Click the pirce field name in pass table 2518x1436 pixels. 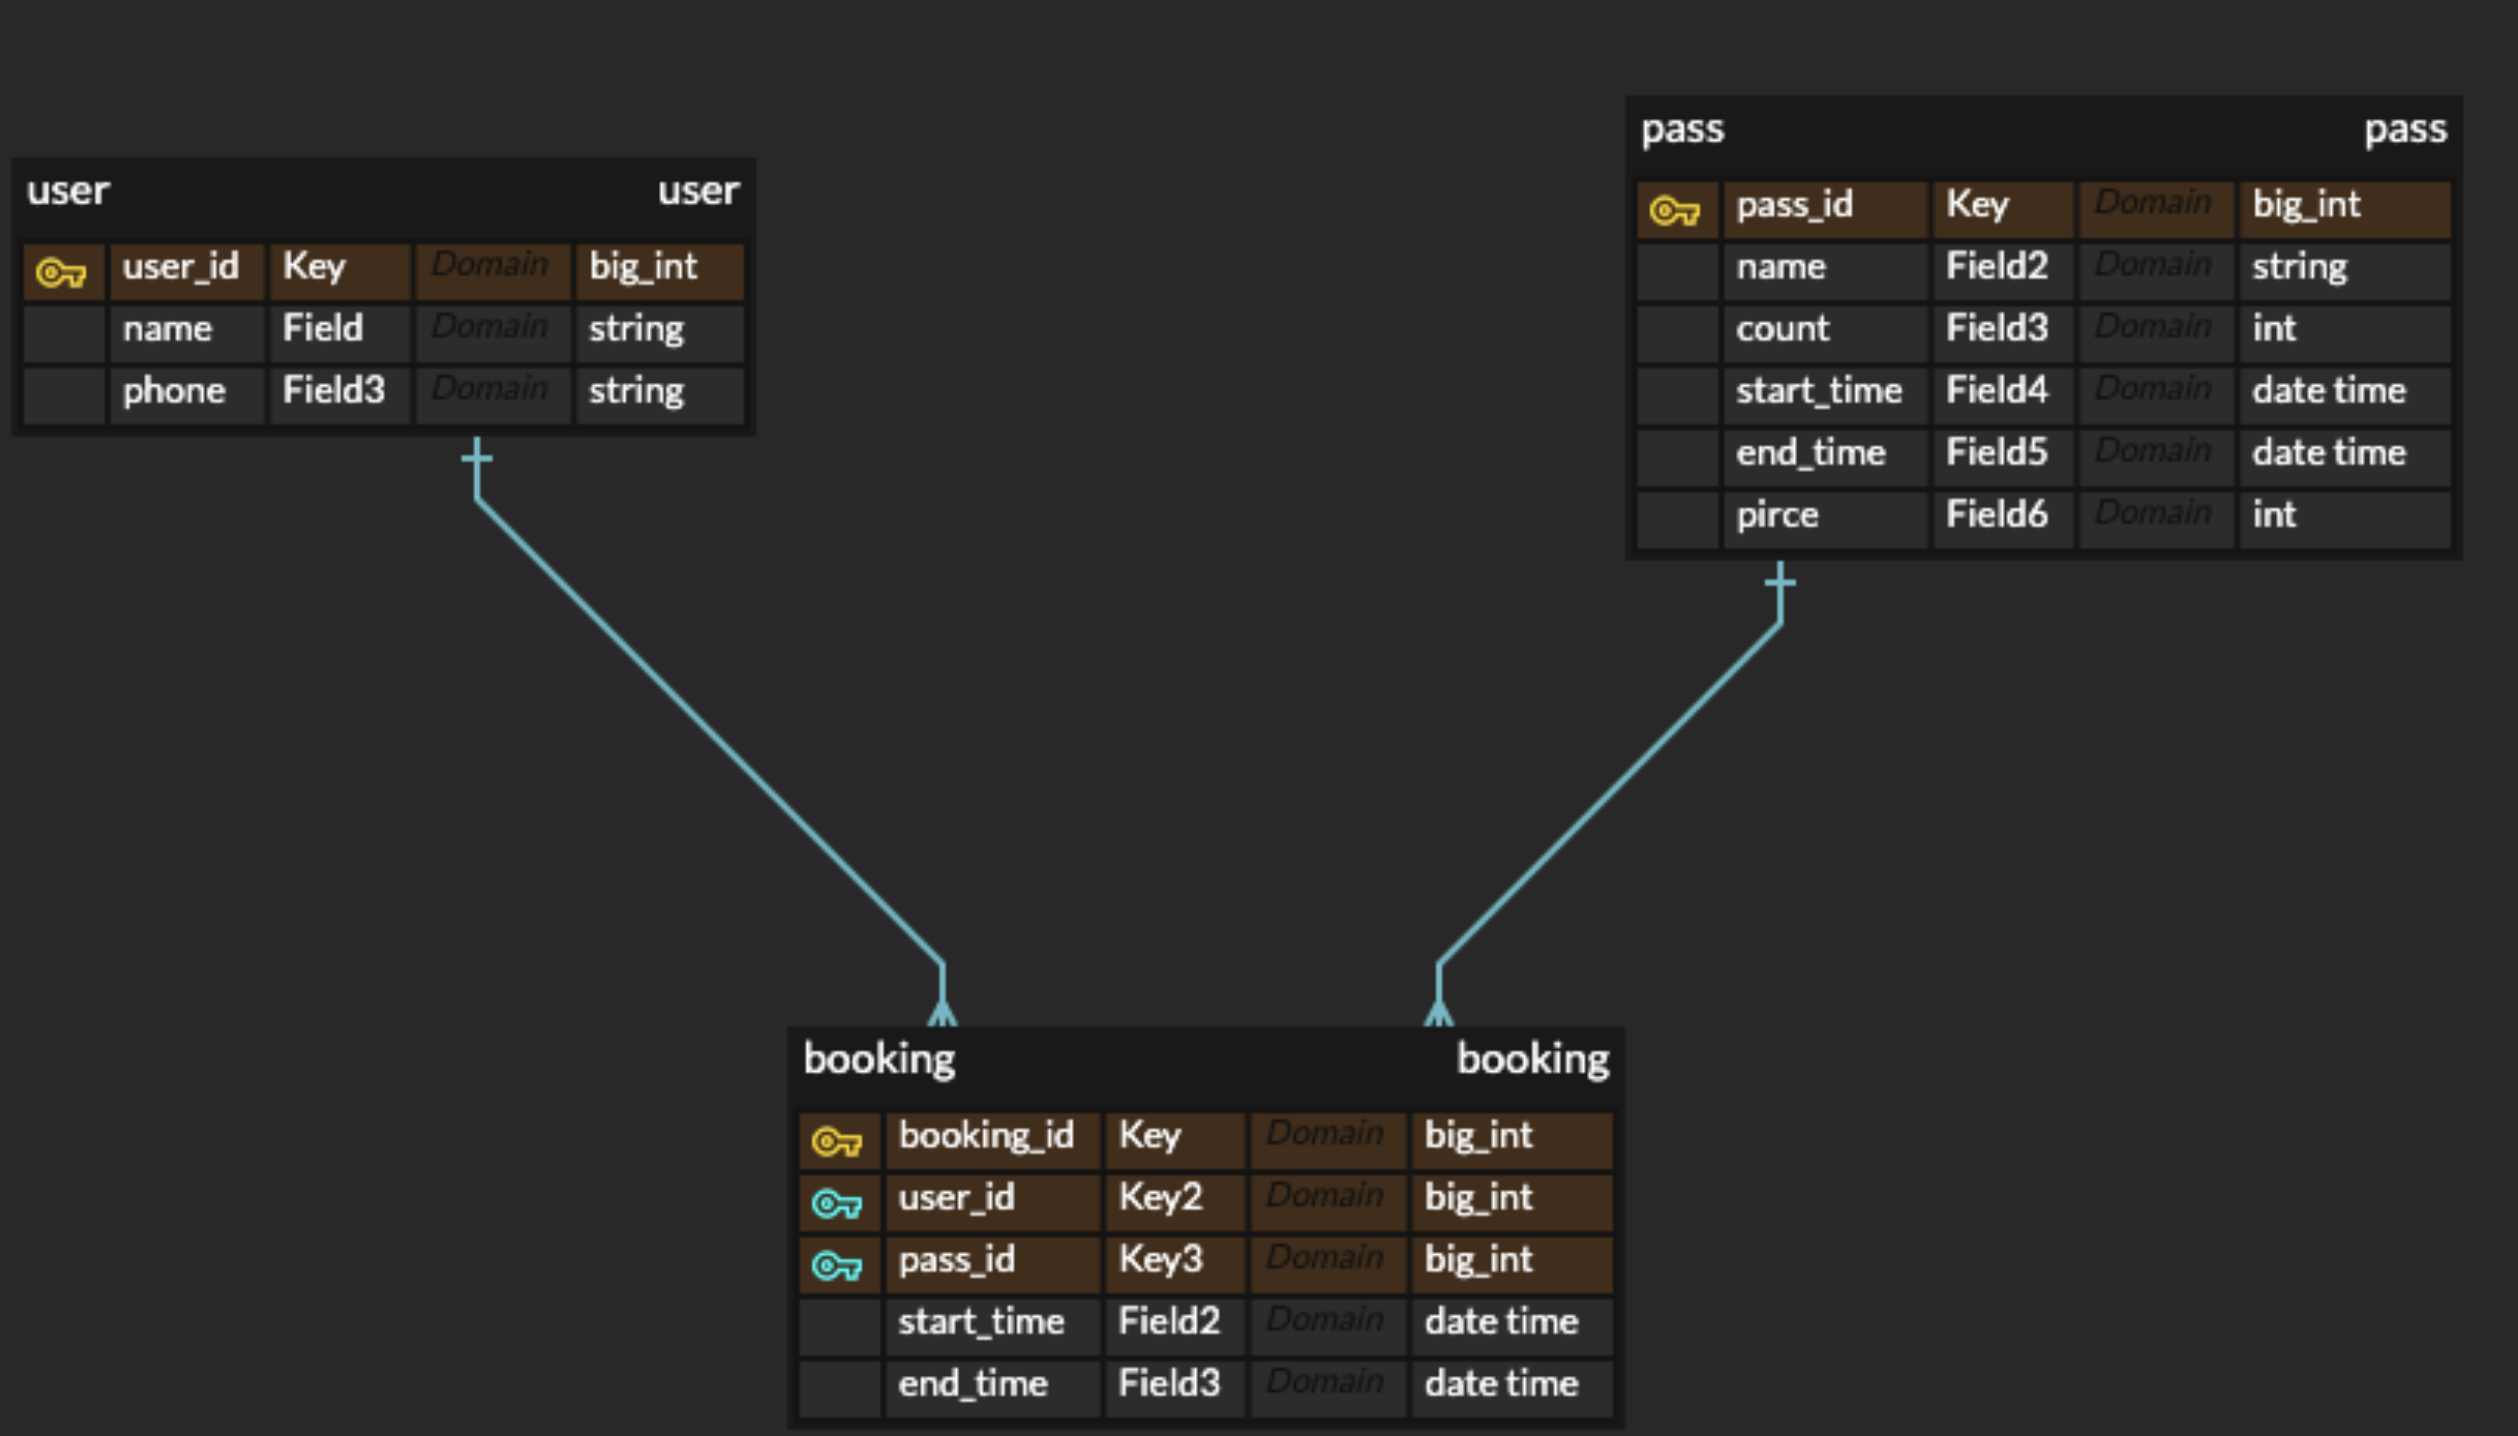click(1777, 515)
